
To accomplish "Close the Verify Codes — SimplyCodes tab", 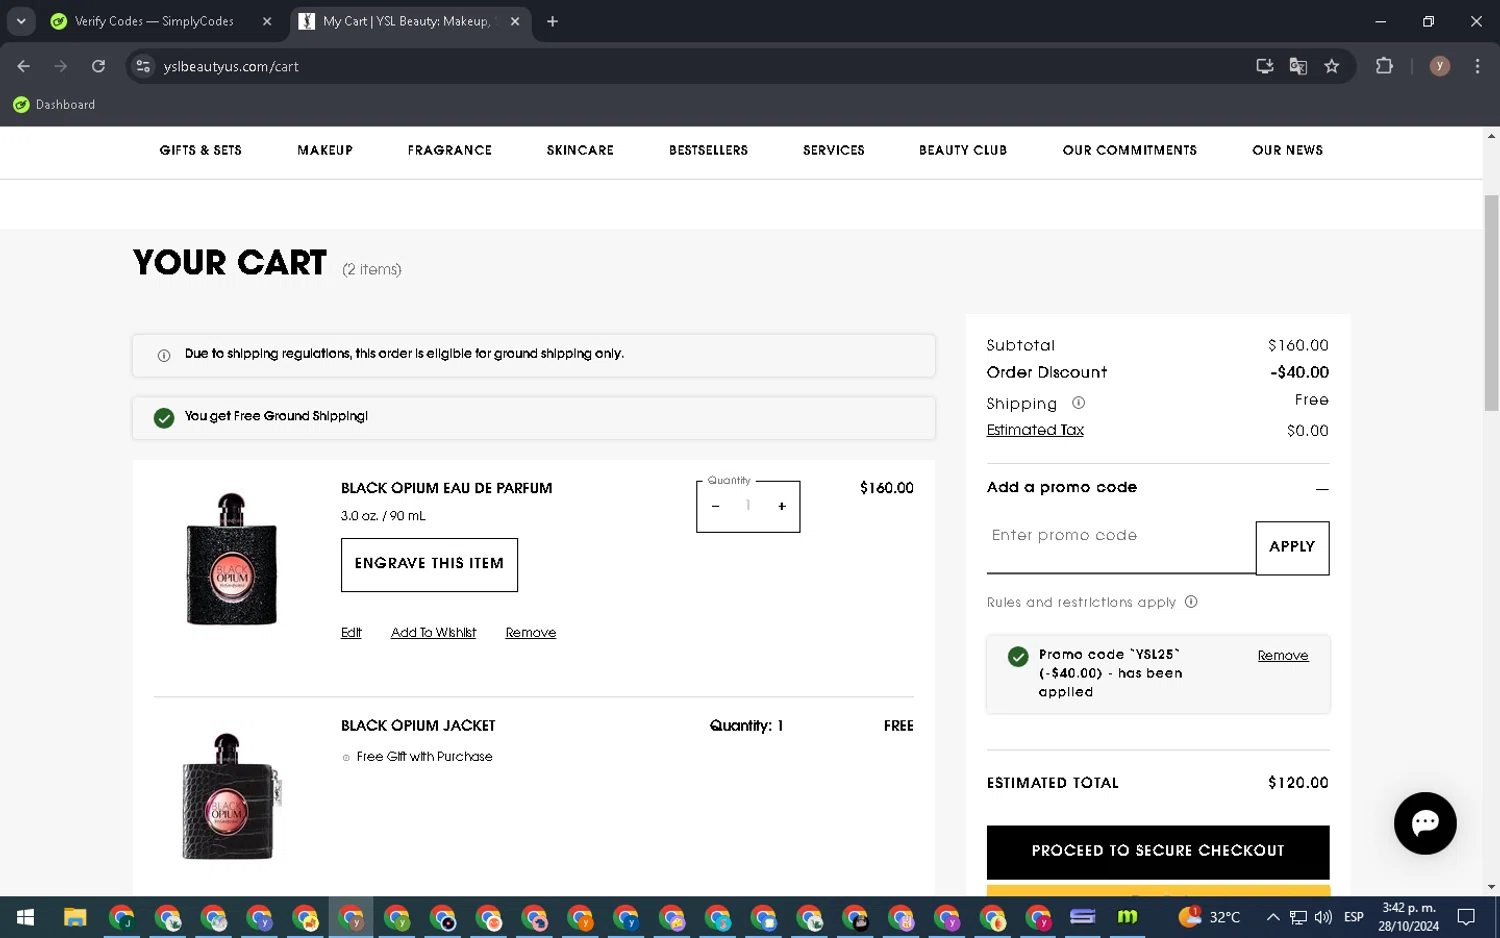I will click(267, 21).
